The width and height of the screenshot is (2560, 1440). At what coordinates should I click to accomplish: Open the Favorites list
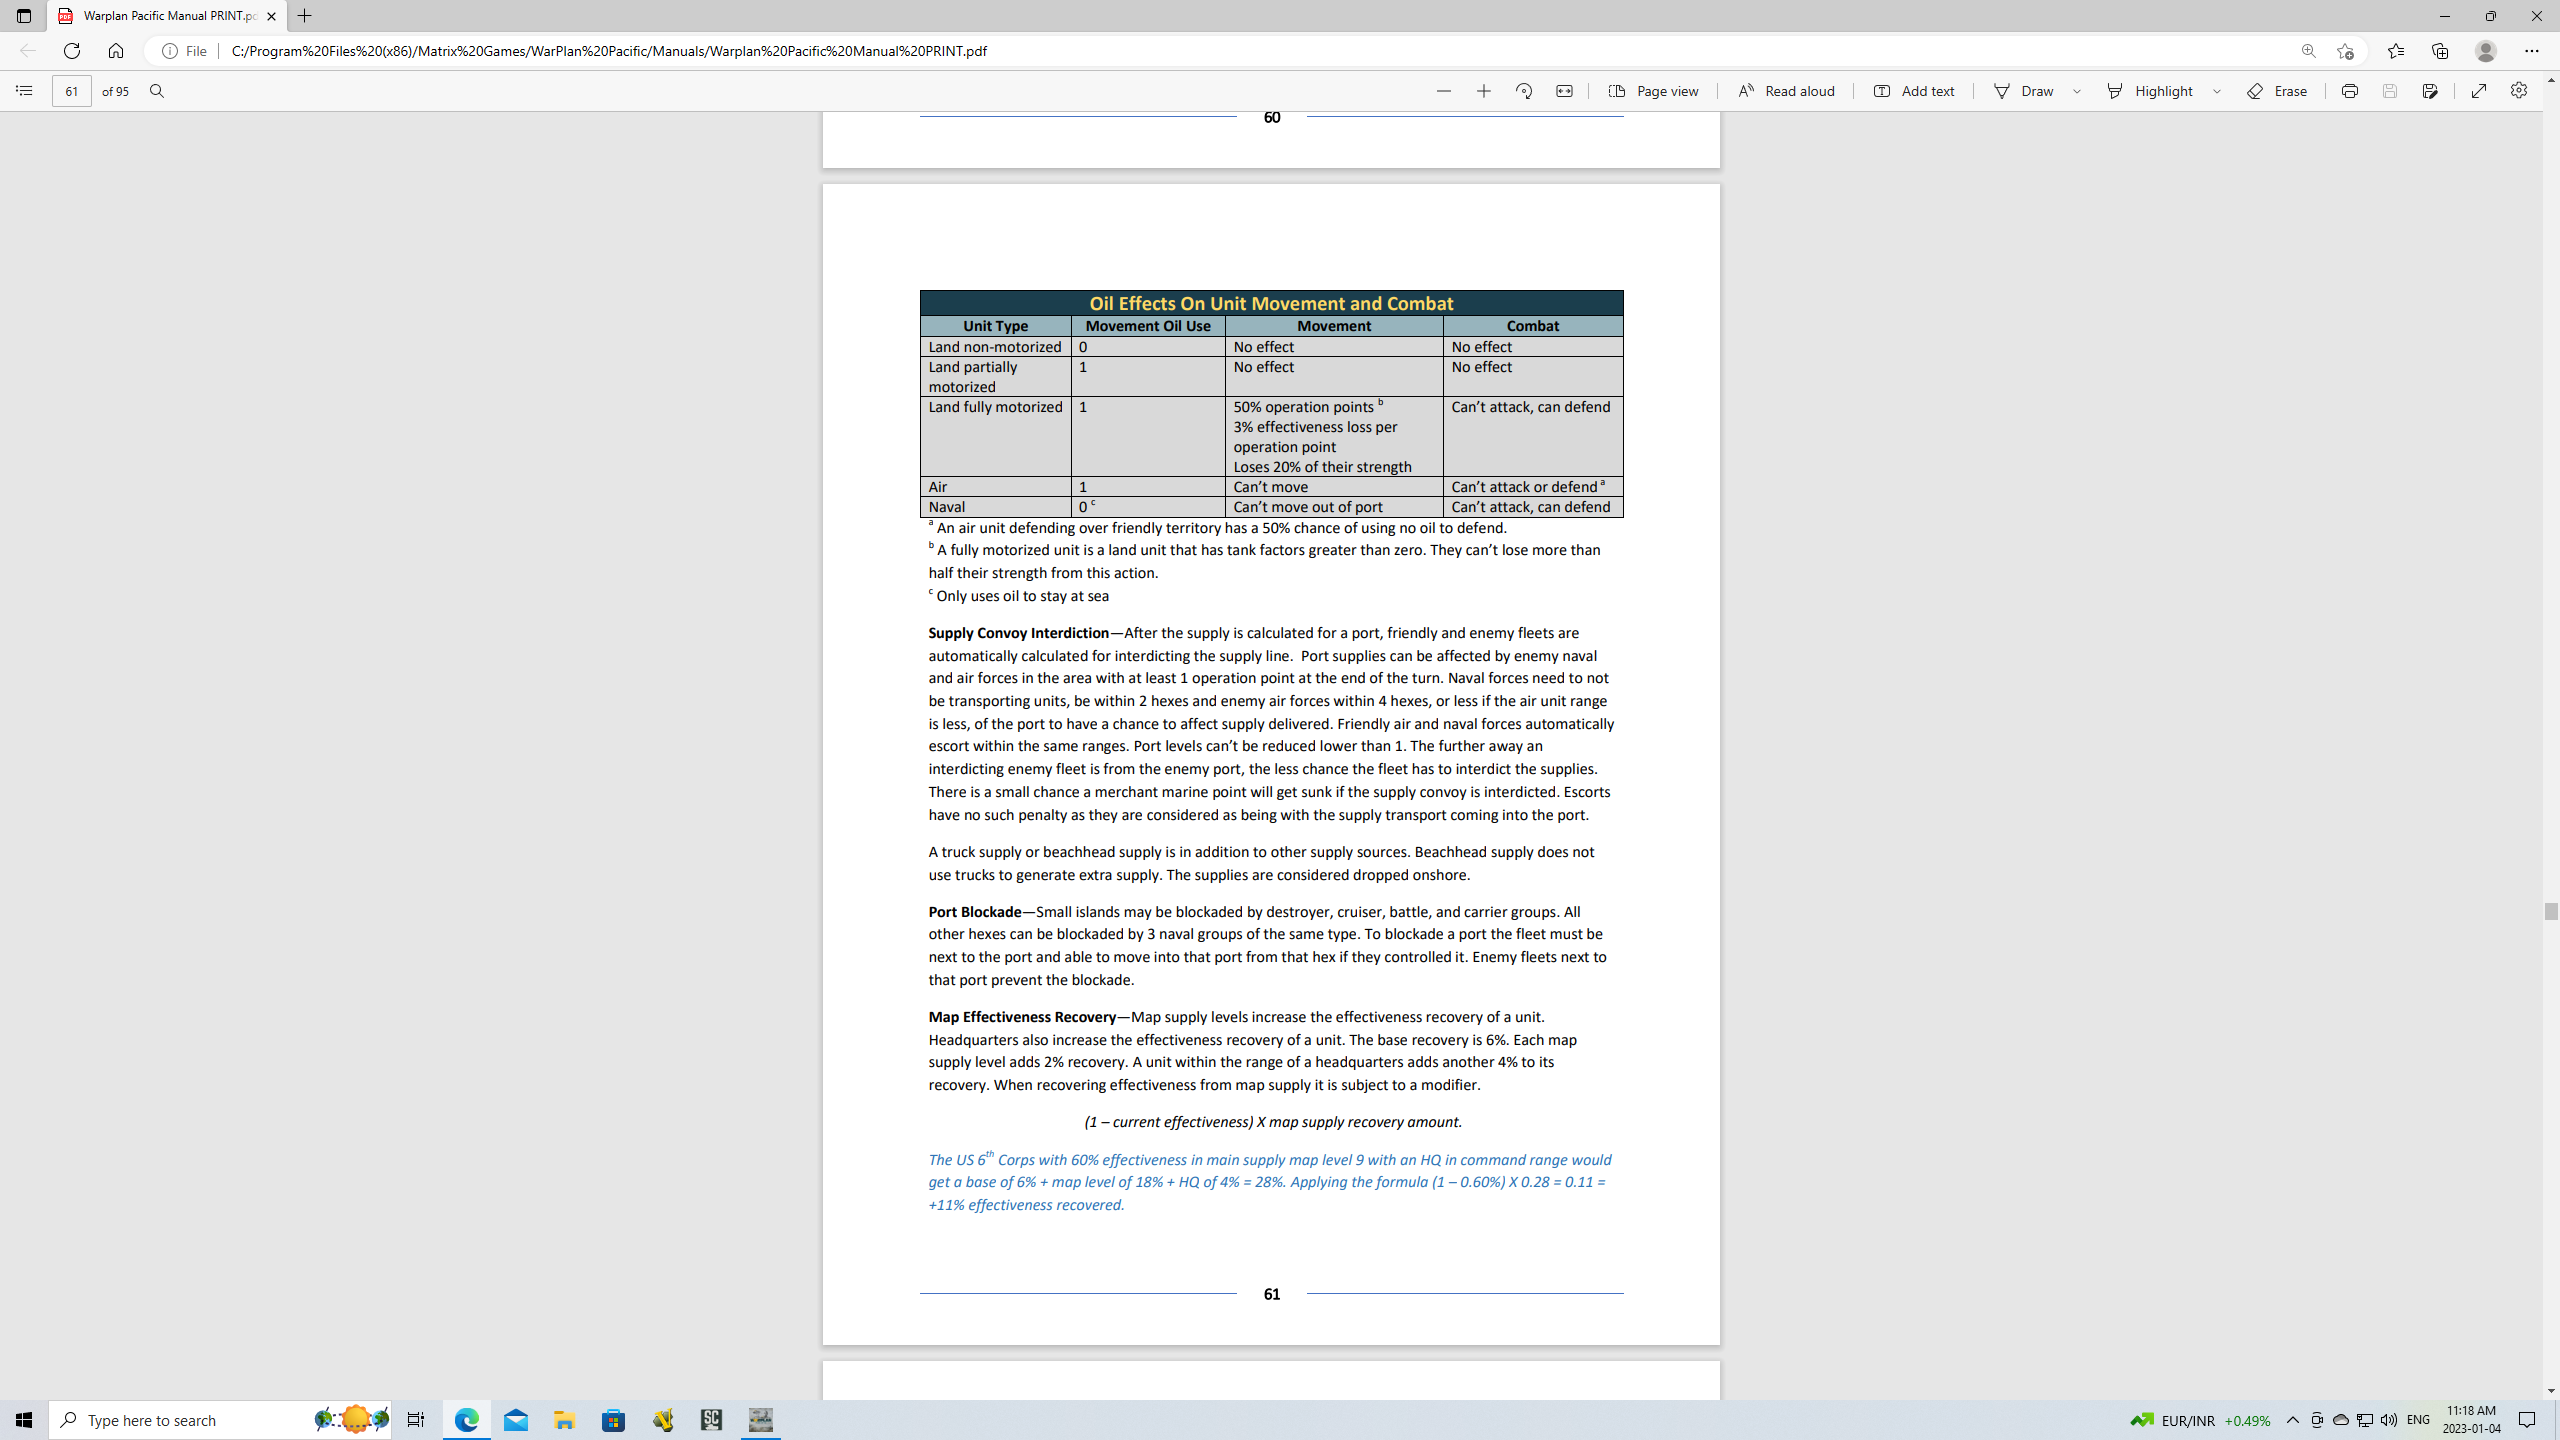point(2396,51)
